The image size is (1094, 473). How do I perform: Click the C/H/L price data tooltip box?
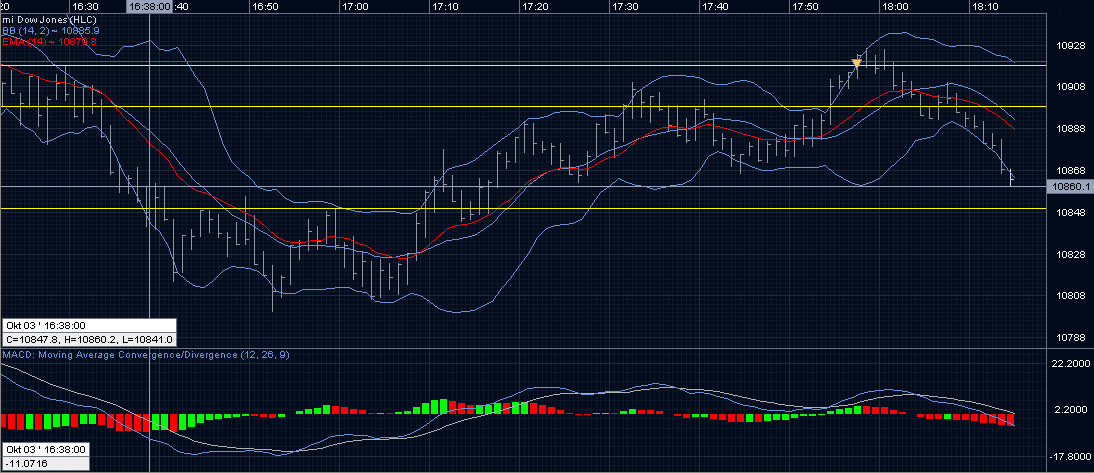point(89,340)
